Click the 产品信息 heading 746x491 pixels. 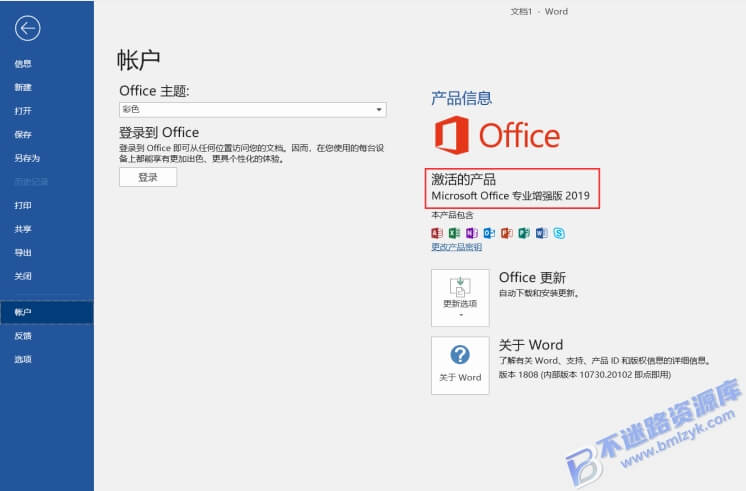(x=461, y=98)
